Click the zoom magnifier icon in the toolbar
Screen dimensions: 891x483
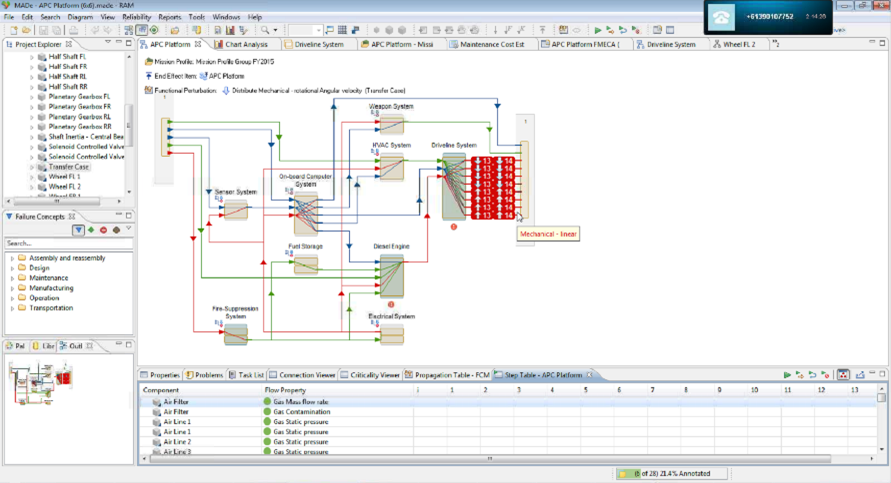click(x=265, y=30)
